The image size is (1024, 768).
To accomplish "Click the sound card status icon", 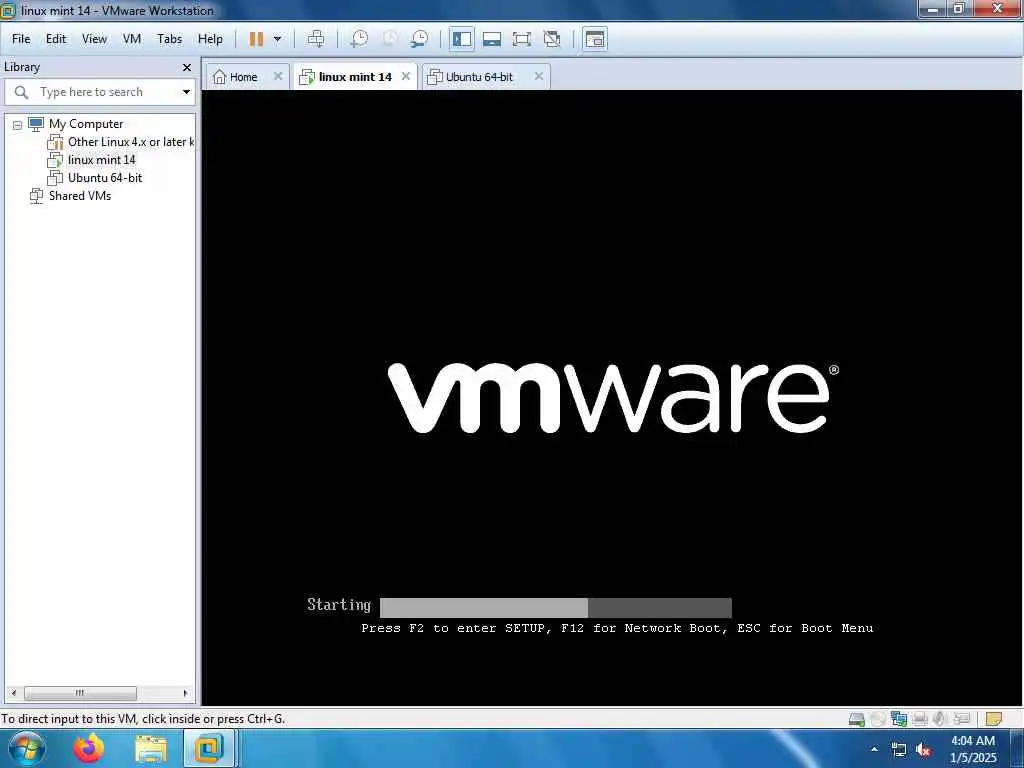I will pyautogui.click(x=939, y=719).
